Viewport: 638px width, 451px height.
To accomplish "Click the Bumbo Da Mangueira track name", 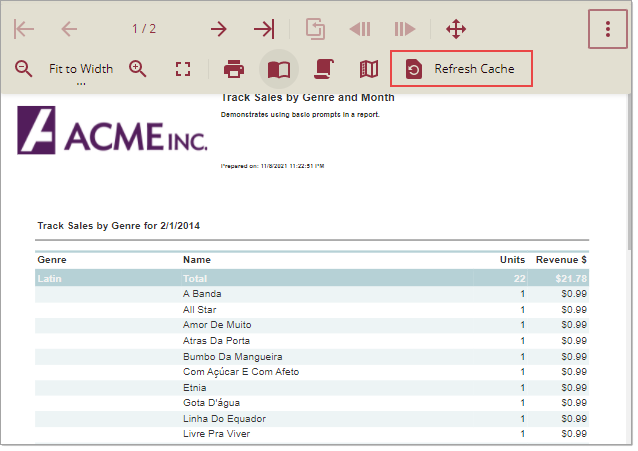I will pyautogui.click(x=233, y=357).
